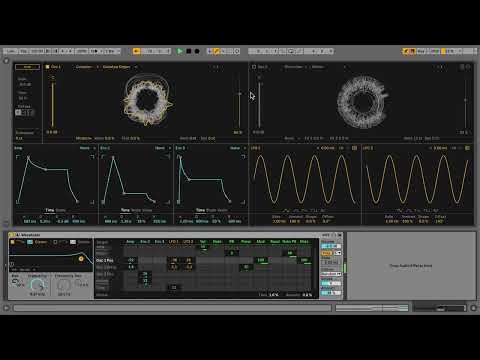Arm the record button in the control bar
480x360 pixels.
[x=197, y=51]
